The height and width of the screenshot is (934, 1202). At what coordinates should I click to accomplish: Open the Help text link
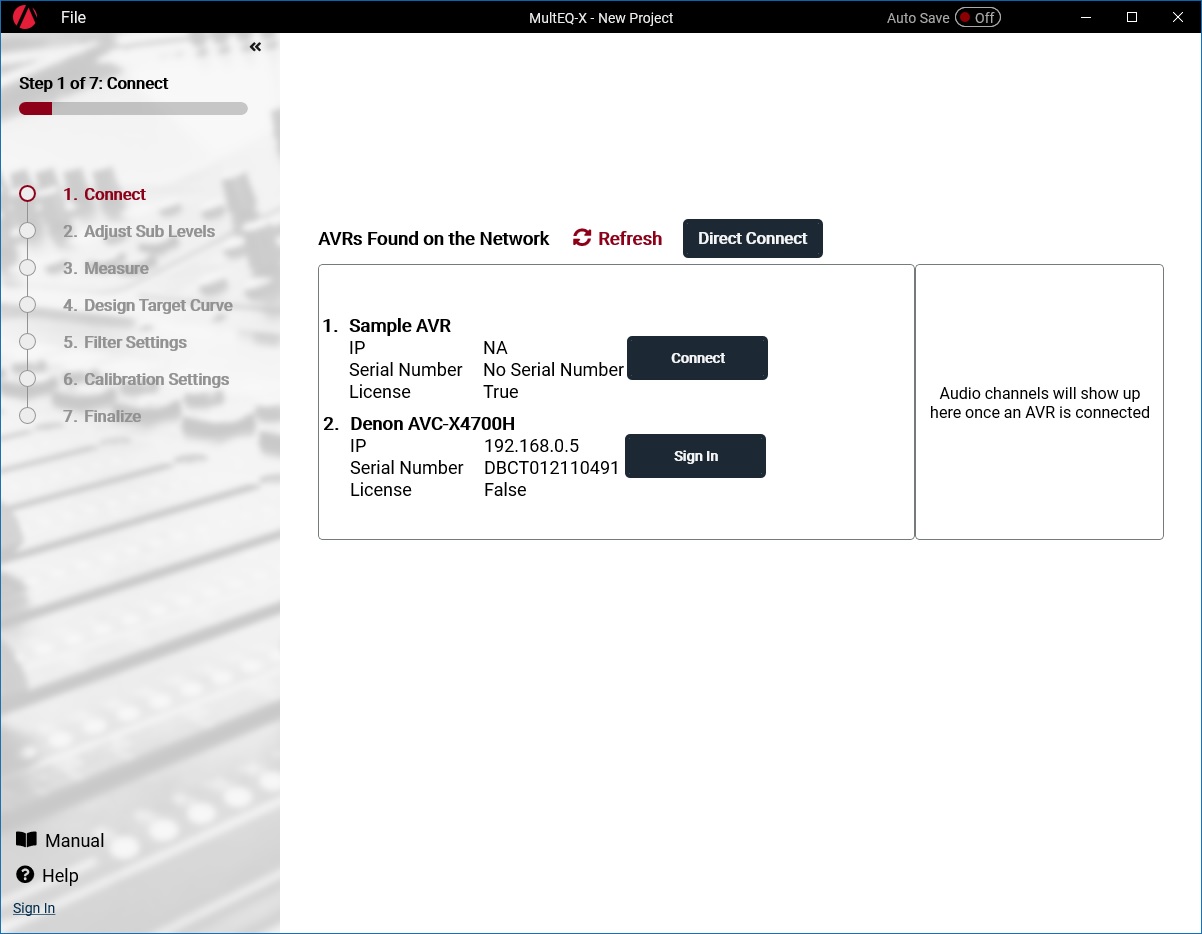pos(60,876)
